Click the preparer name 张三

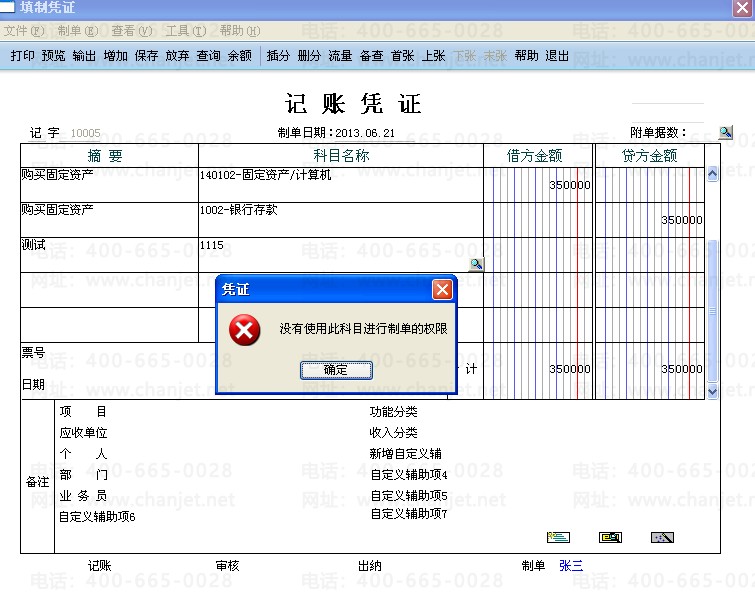pos(571,566)
